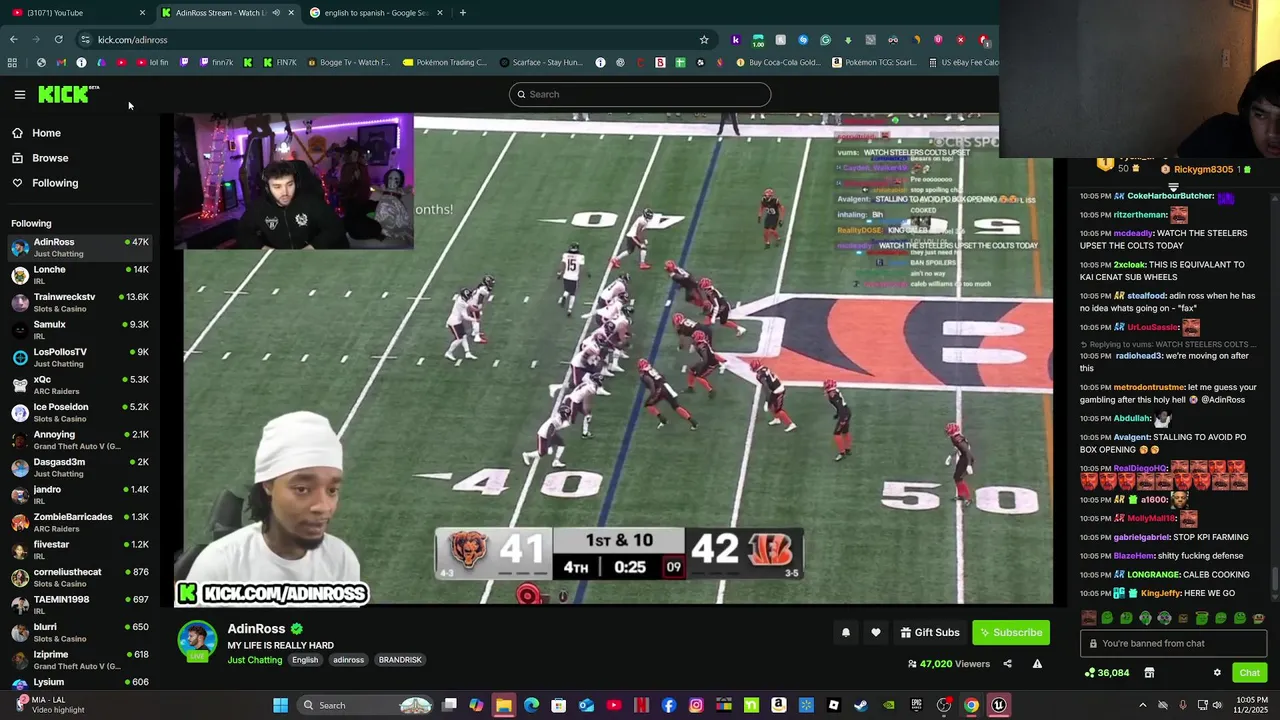Open the Windows Start menu
This screenshot has width=1280, height=720.
point(281,705)
